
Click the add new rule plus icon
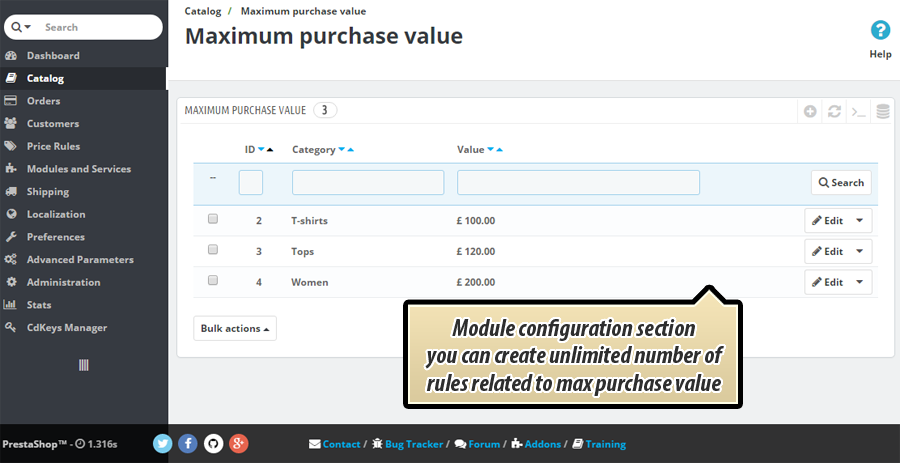(810, 112)
